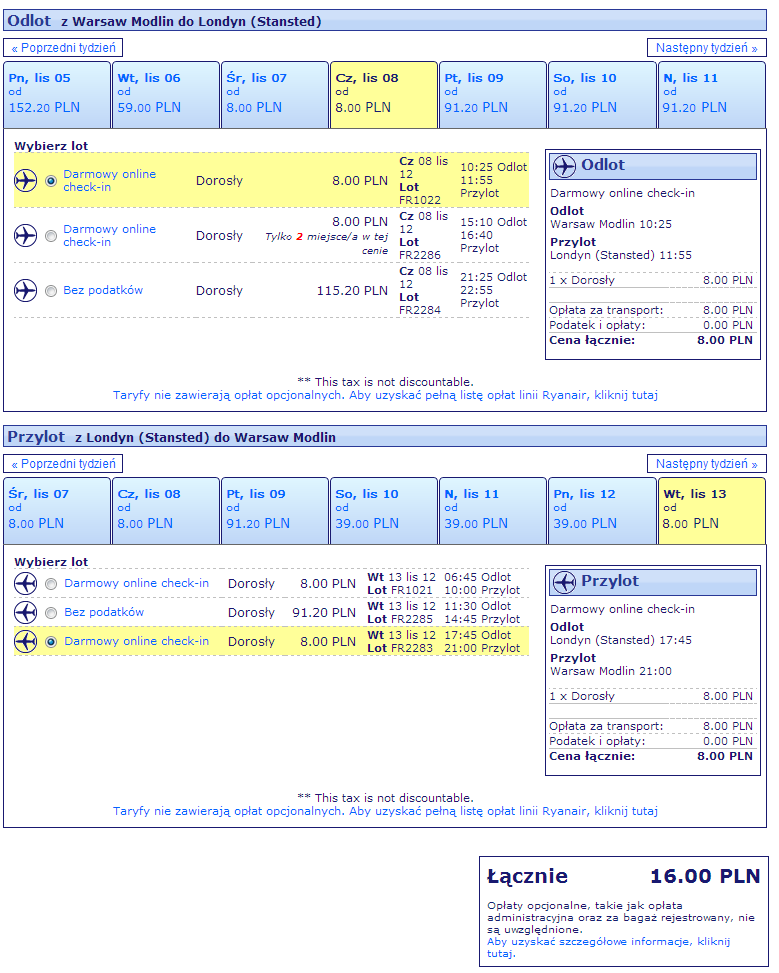This screenshot has width=779, height=973.
Task: Go to previous week for return flights
Action: (63, 464)
